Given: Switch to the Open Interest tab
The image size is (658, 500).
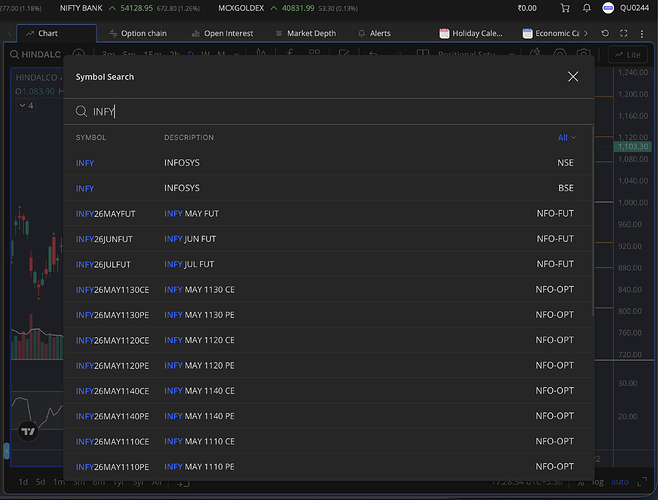Looking at the screenshot, I should pos(222,34).
